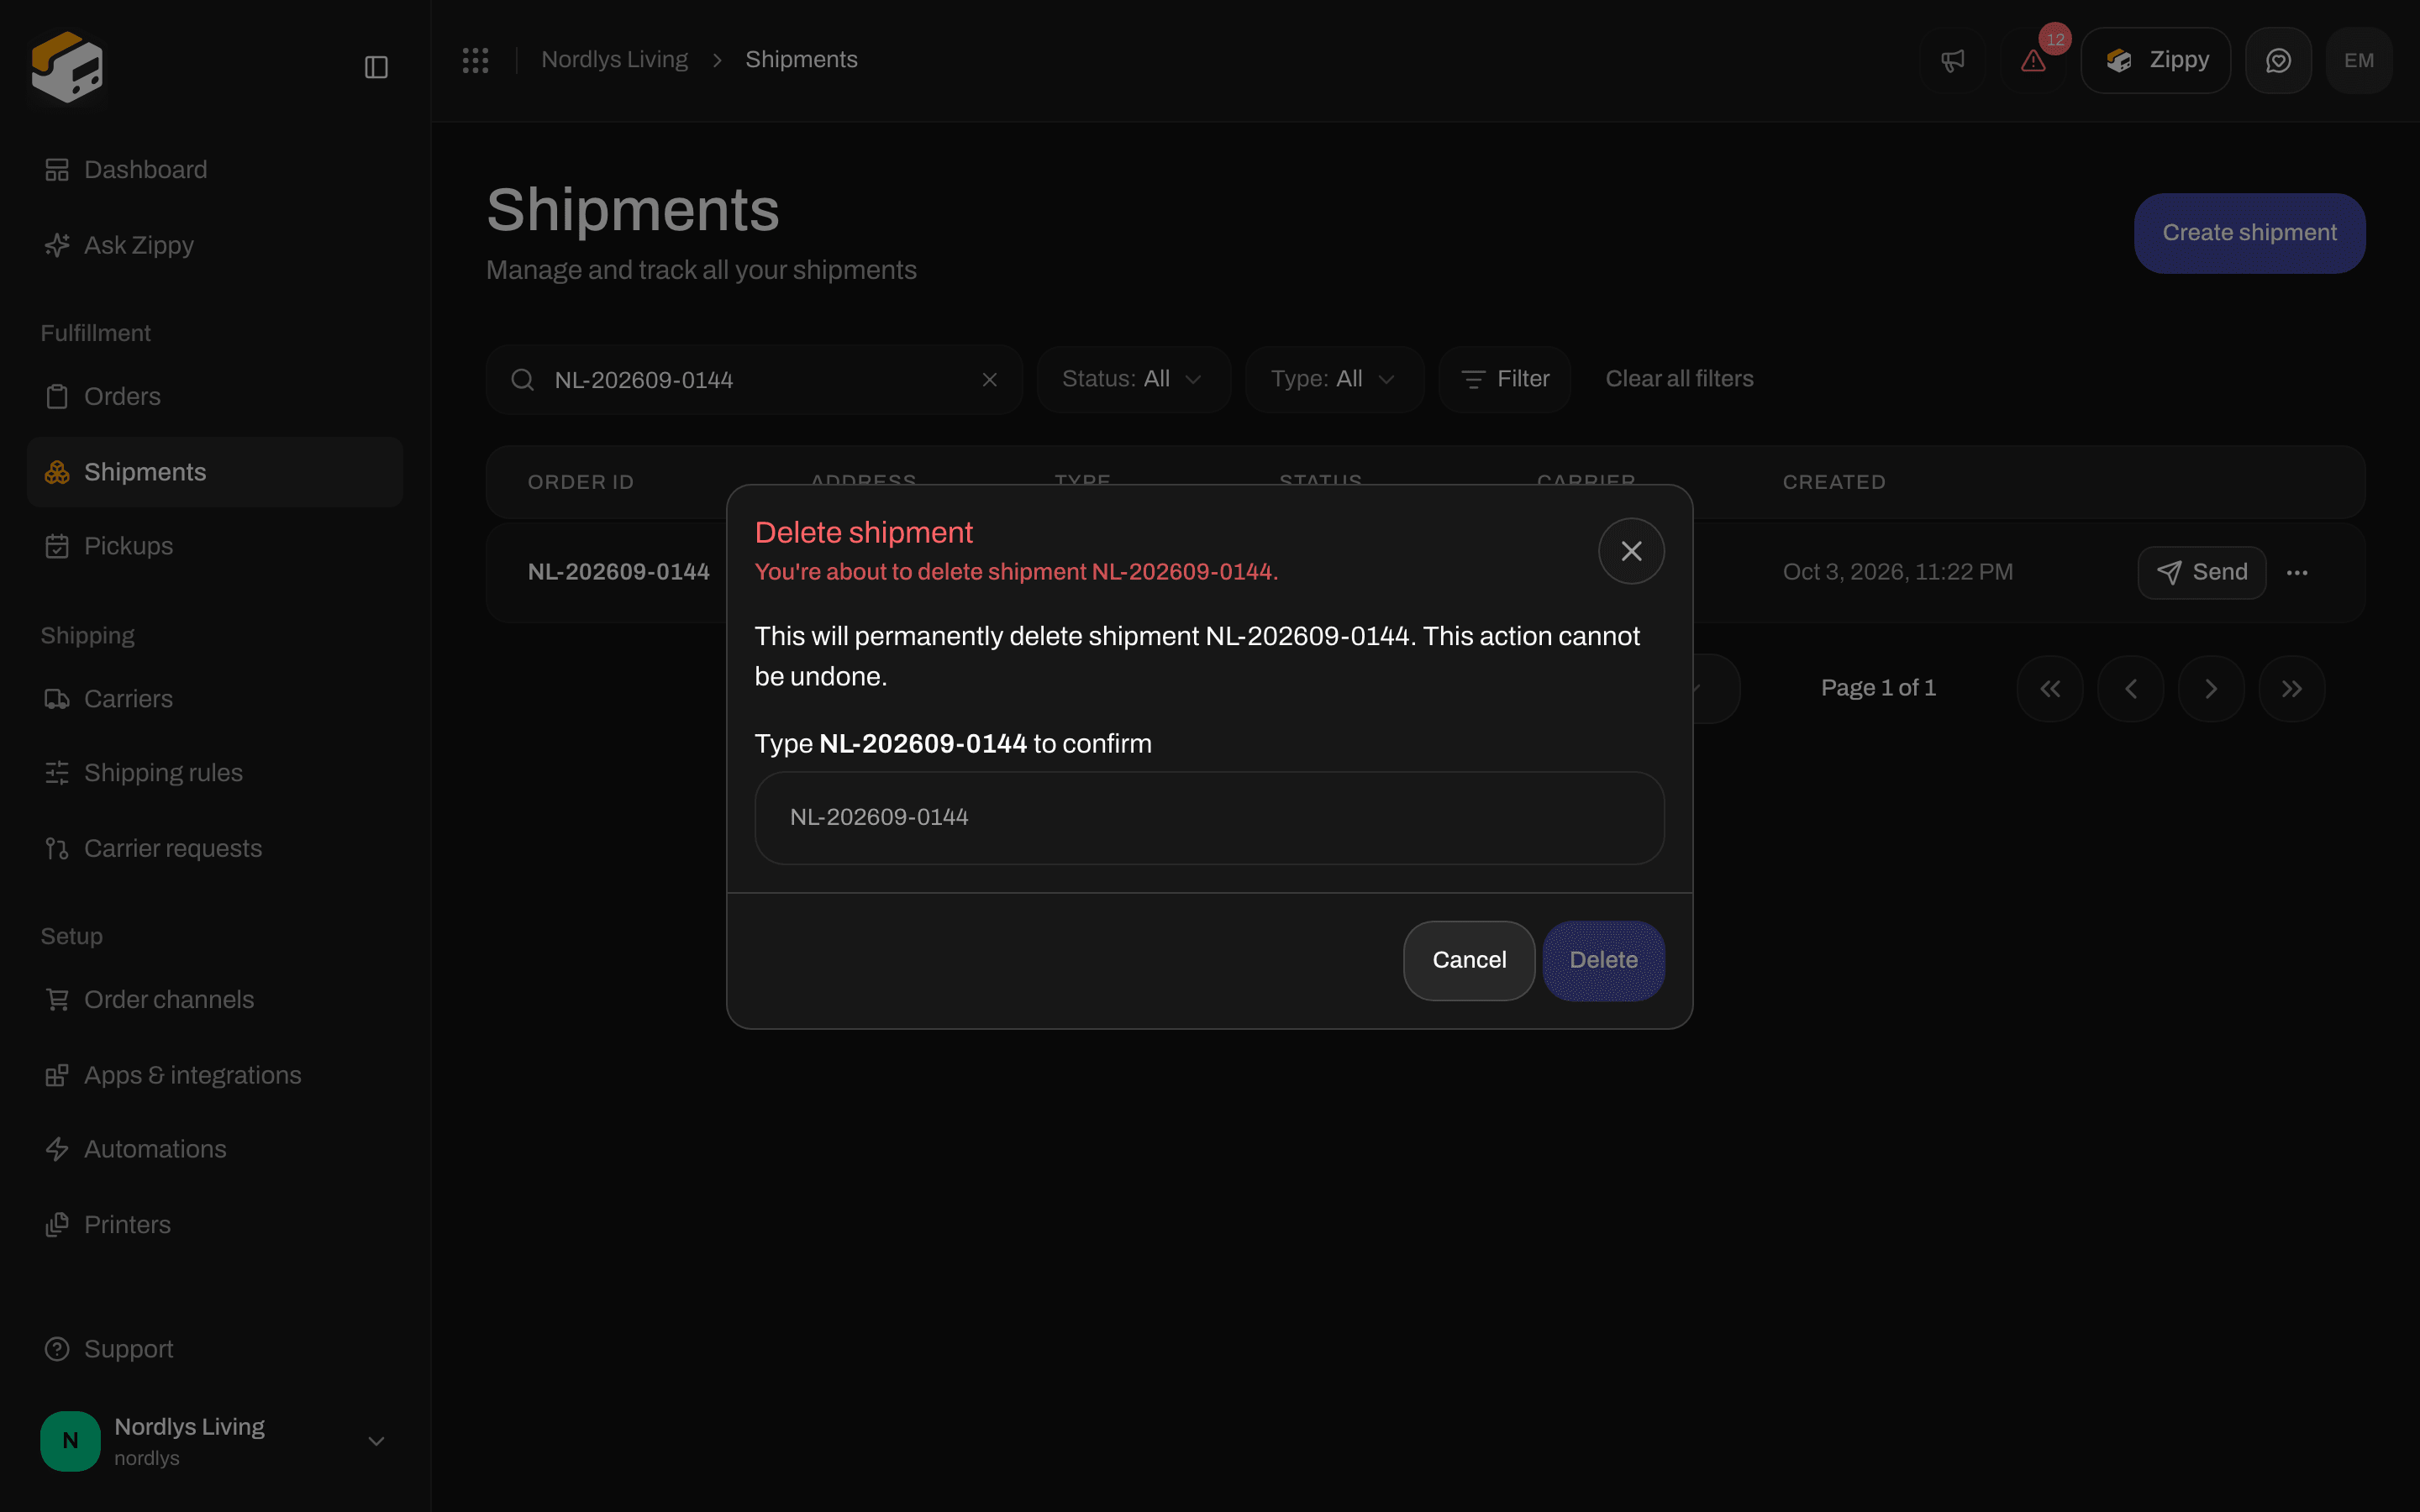Open the announcements megaphone icon
Viewport: 2420px width, 1512px height.
[1952, 60]
